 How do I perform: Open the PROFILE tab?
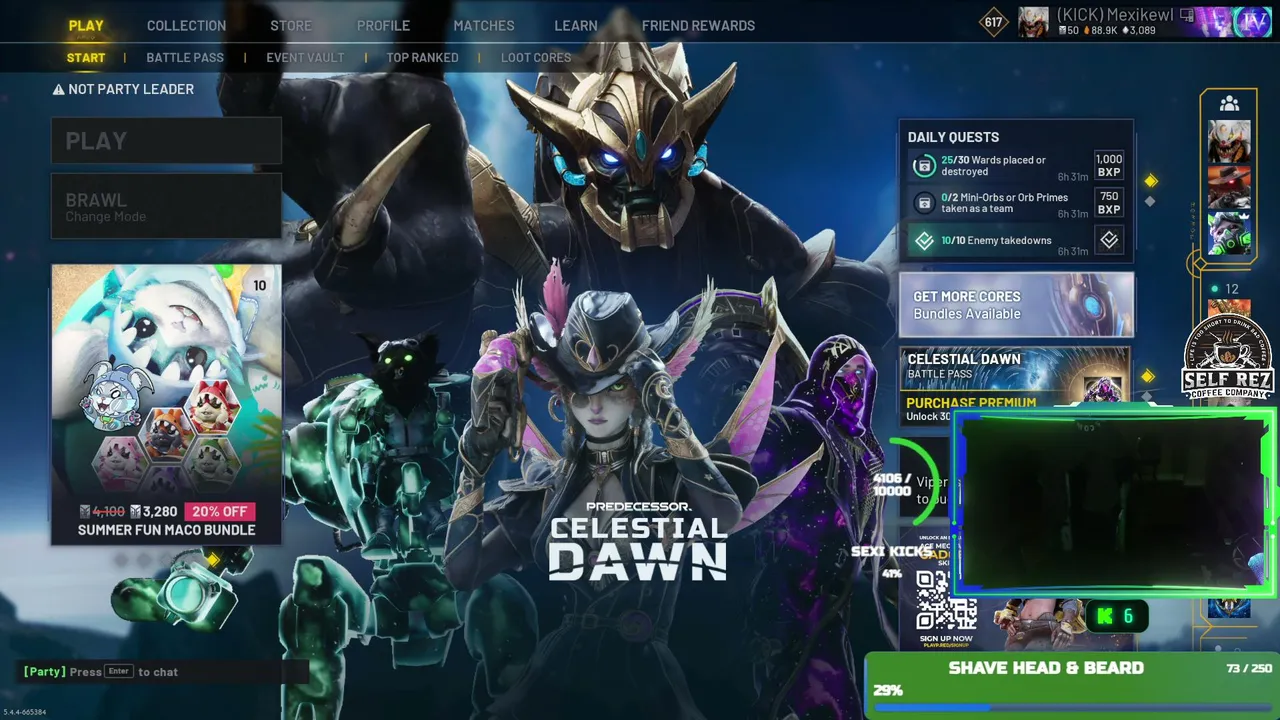click(383, 26)
